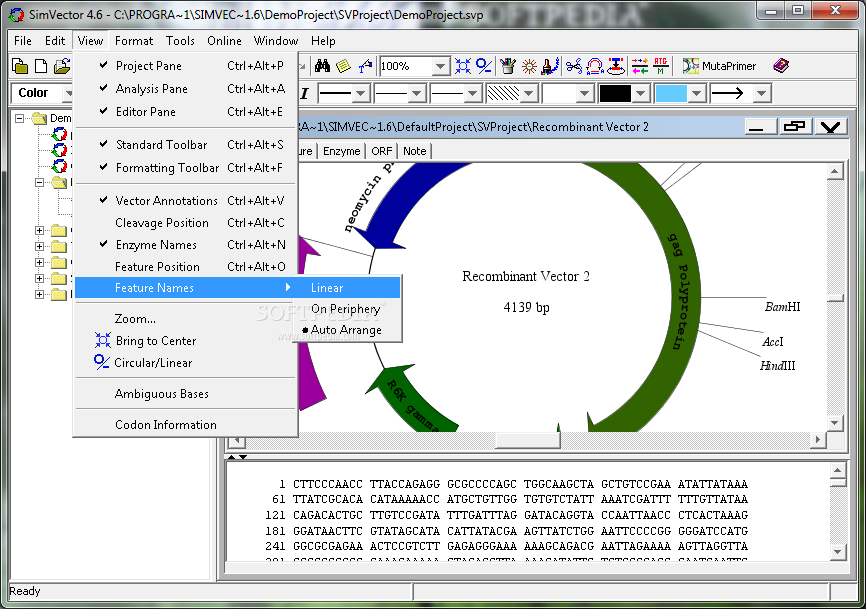
Task: Toggle Formatting Toolbar menu item
Action: 186,168
